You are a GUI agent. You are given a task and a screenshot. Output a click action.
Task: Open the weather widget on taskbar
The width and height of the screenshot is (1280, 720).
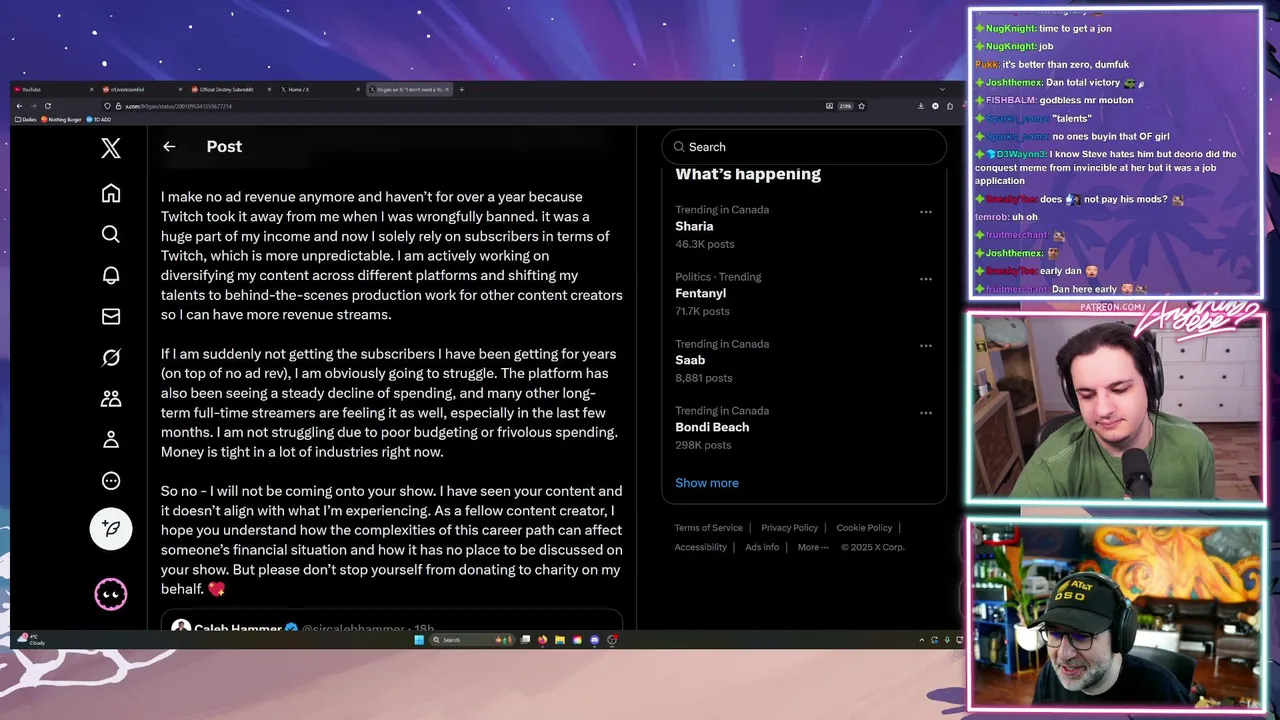coord(31,640)
